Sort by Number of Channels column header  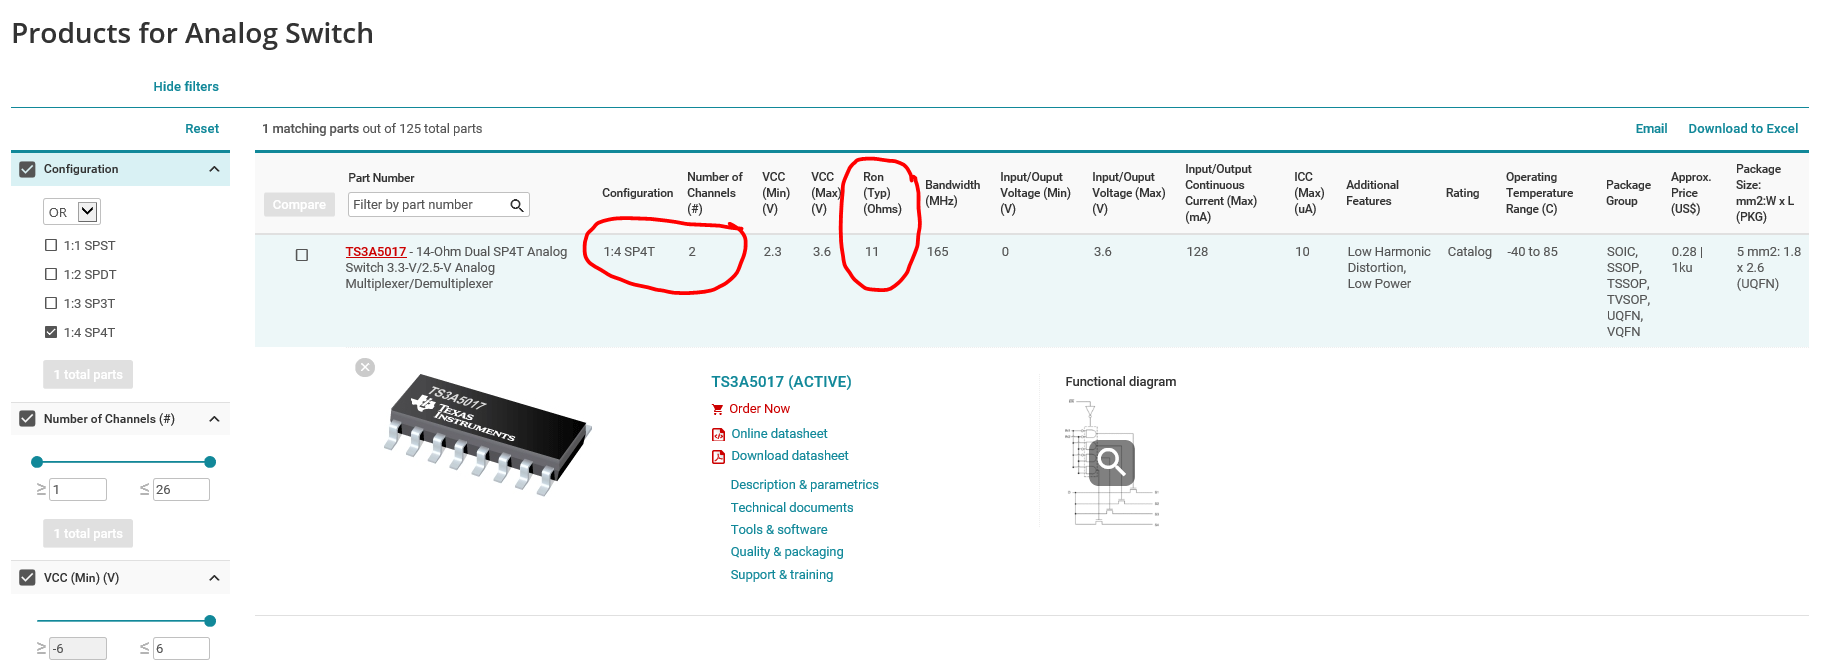click(714, 193)
